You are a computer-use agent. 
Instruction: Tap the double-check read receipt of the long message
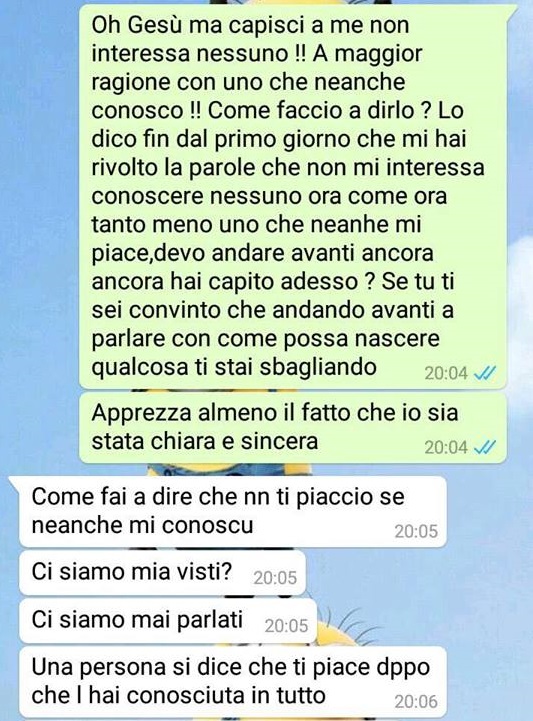coord(485,373)
